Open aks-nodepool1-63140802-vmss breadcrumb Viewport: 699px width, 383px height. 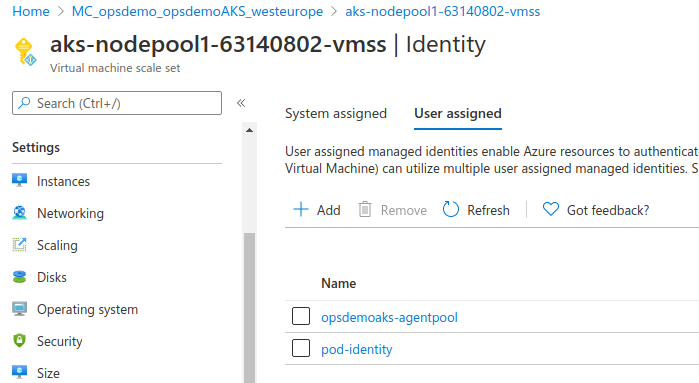coord(443,11)
